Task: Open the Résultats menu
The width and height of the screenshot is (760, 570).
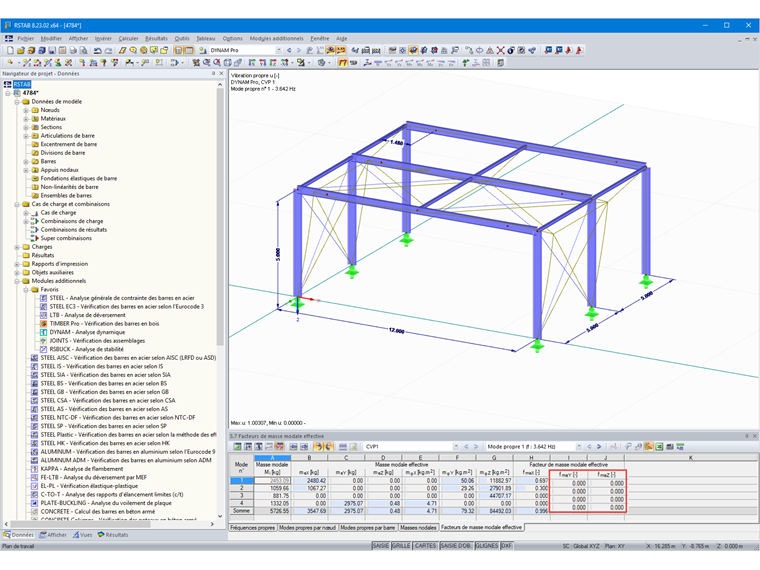Action: coord(156,38)
